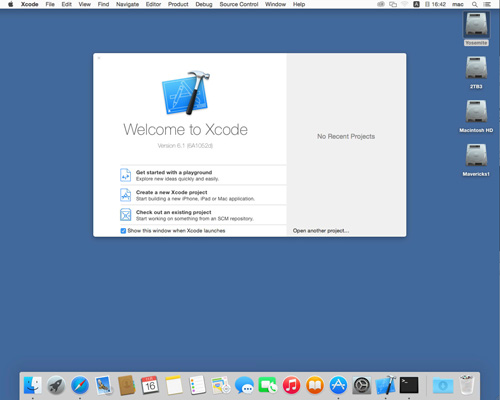Open Maps from the Dock
Viewport: 500px width, 400px height.
pos(221,385)
